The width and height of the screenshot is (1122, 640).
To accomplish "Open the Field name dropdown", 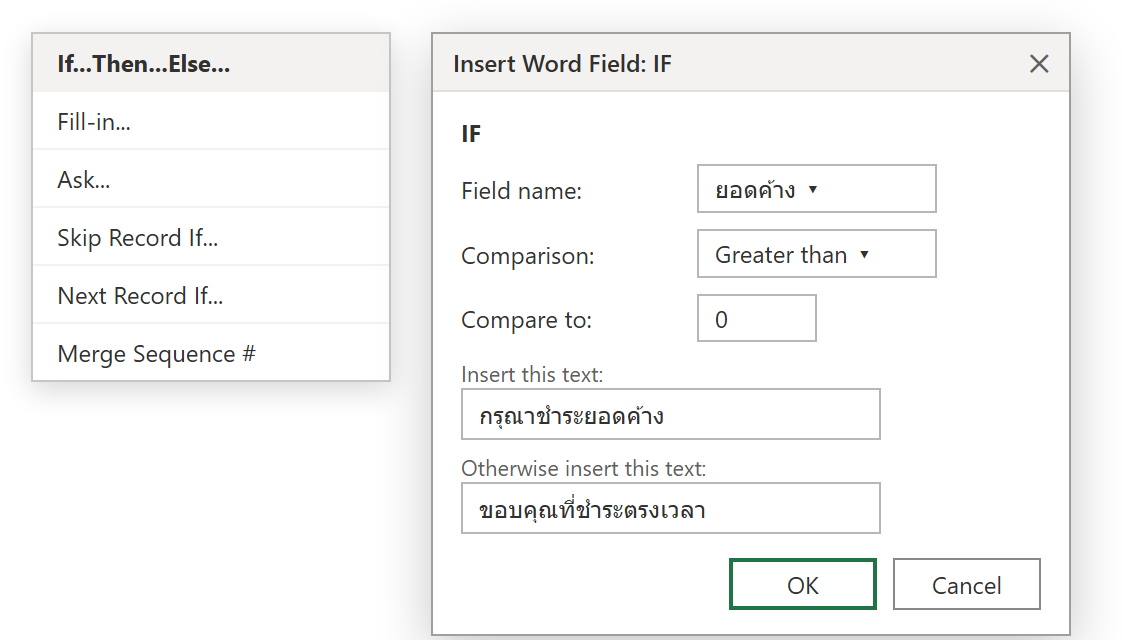I will click(816, 189).
